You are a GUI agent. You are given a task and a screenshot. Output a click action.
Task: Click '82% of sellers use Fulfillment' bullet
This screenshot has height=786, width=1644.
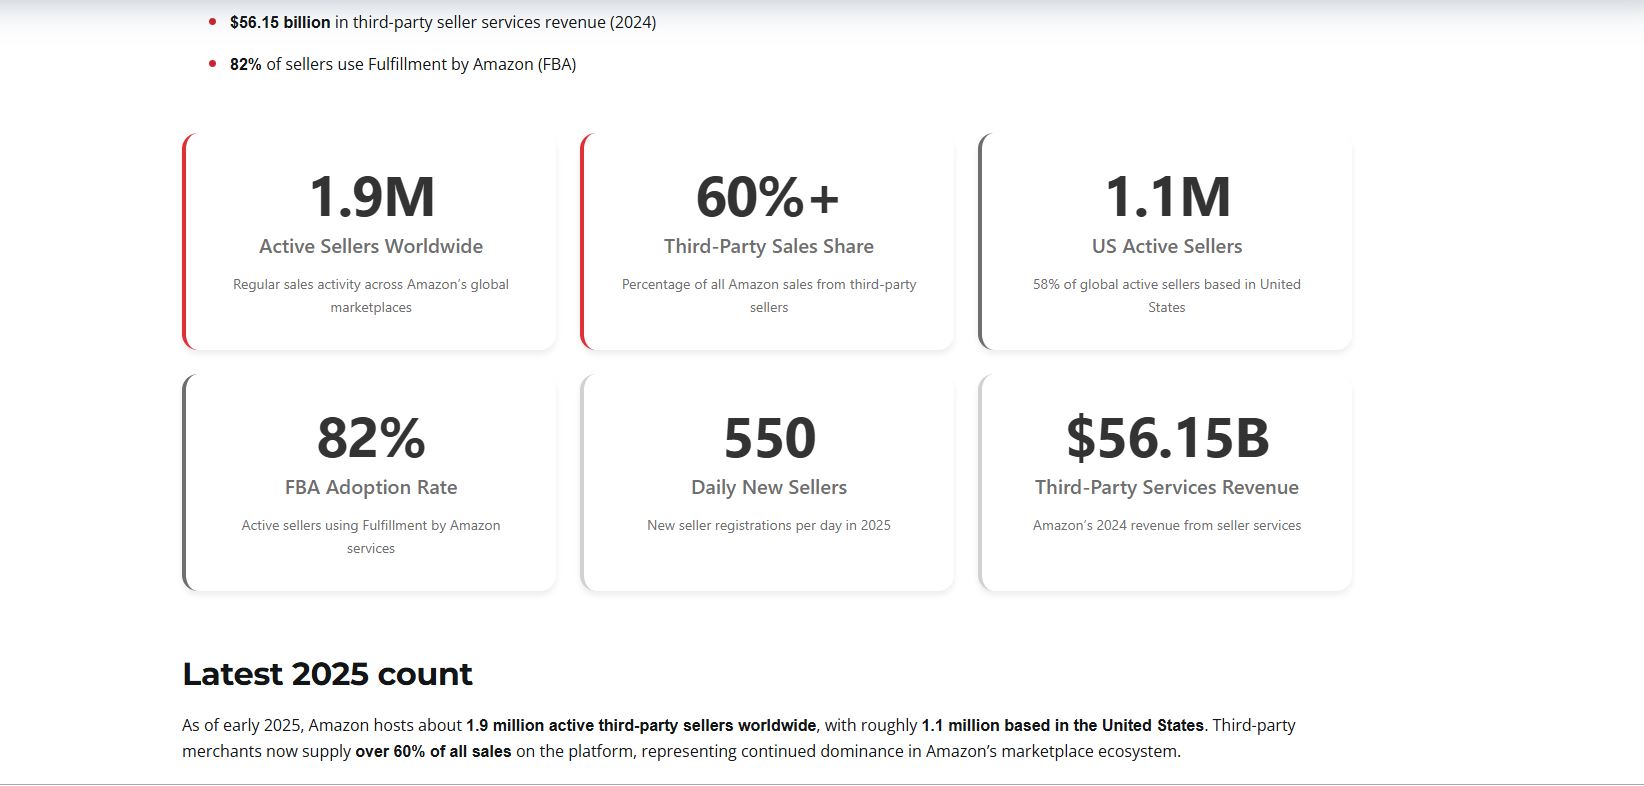403,64
